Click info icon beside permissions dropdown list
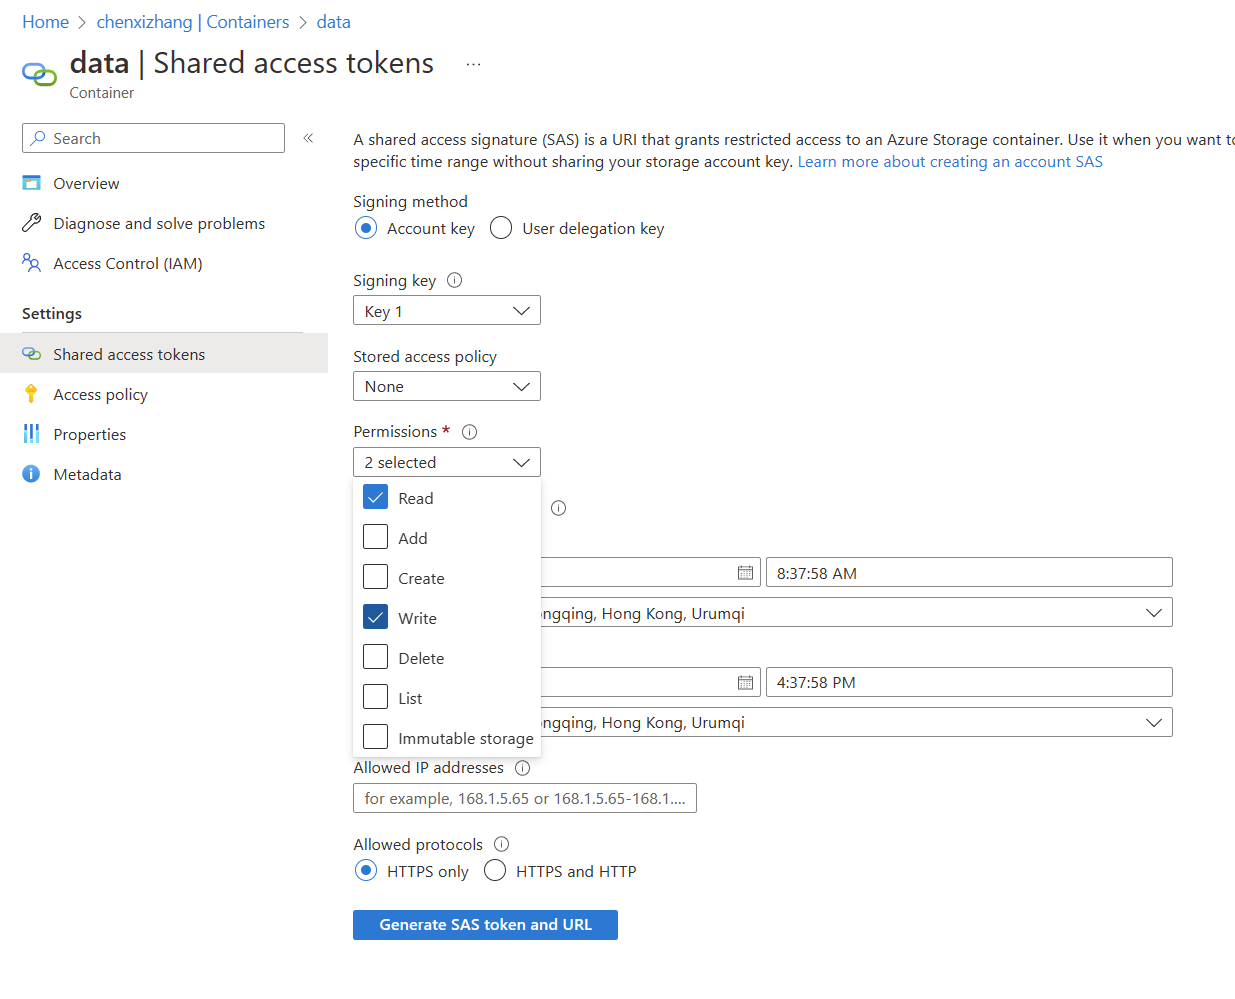 [558, 508]
